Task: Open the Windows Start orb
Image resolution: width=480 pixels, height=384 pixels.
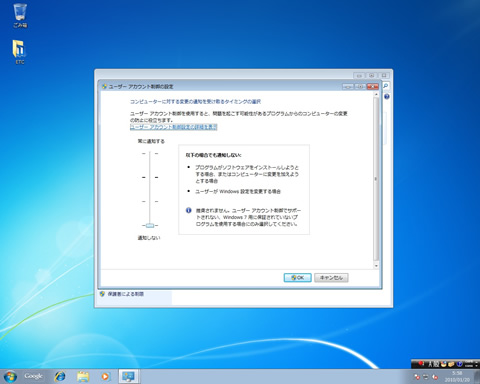Action: (10, 377)
